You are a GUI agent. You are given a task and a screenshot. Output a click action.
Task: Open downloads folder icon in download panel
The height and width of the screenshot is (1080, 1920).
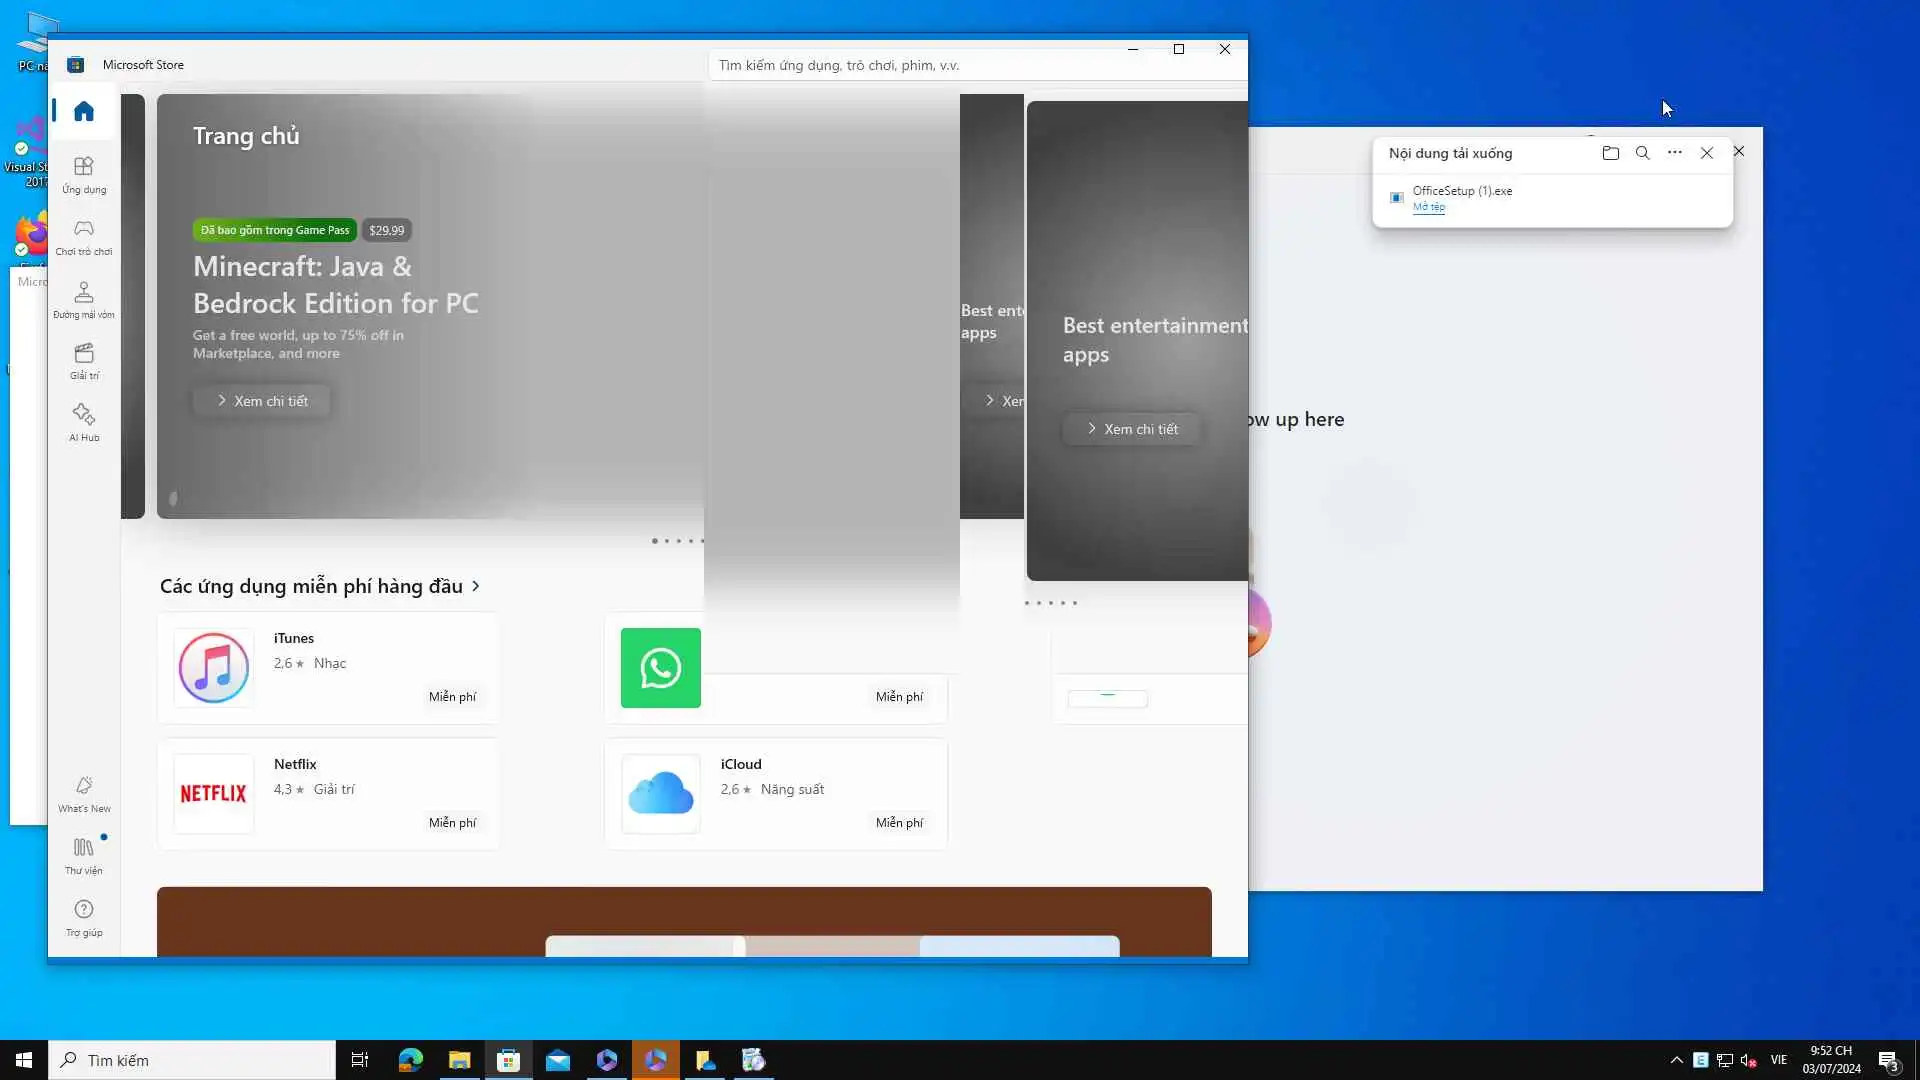tap(1610, 153)
